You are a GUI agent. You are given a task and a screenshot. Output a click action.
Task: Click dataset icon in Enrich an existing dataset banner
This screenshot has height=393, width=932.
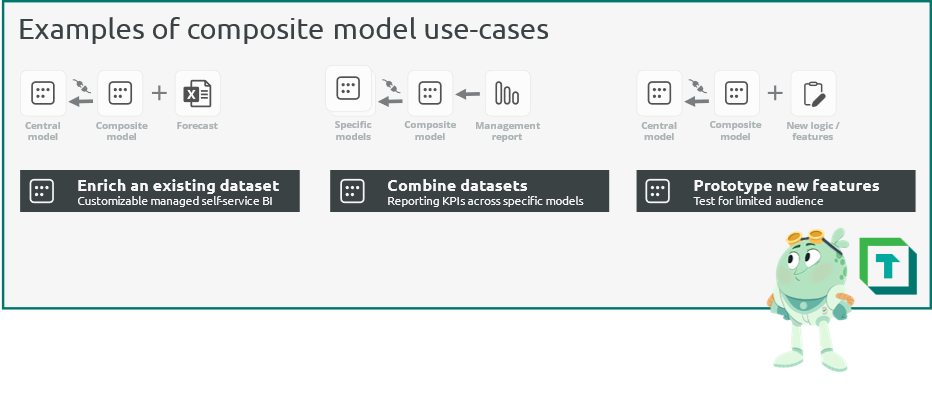click(x=42, y=191)
